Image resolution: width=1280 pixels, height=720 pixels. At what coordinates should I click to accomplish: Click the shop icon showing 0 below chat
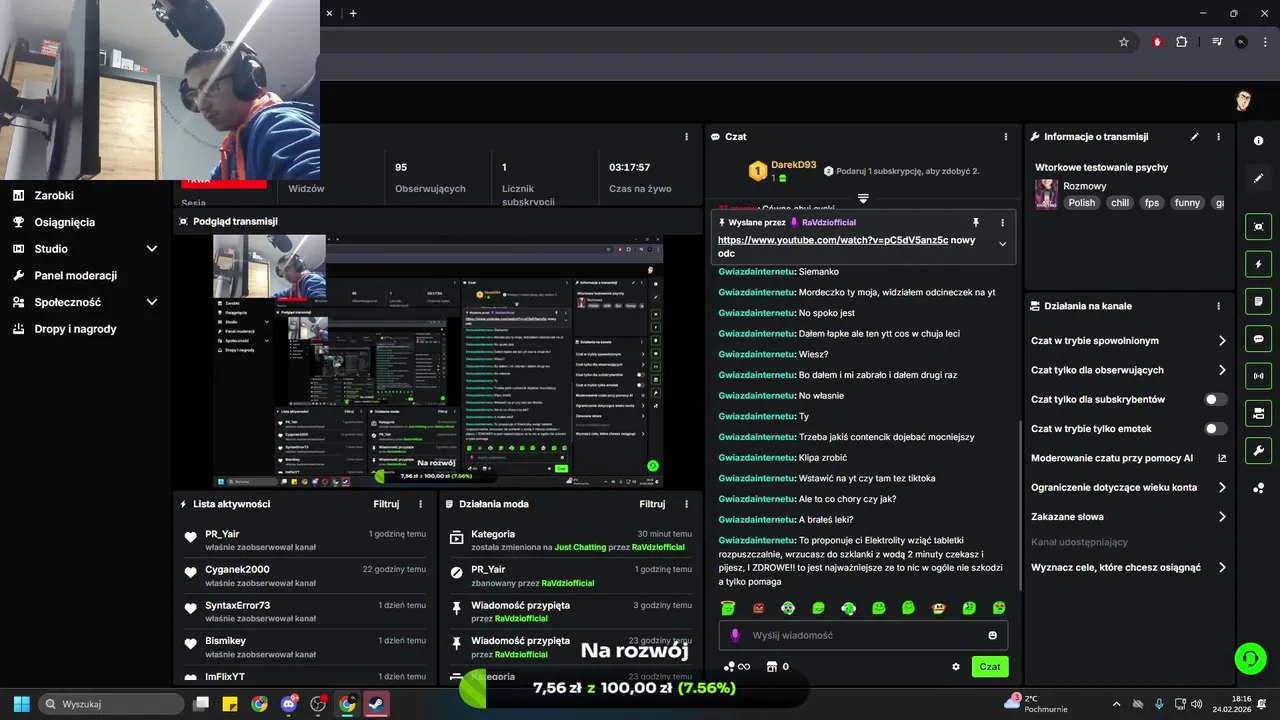(x=777, y=667)
